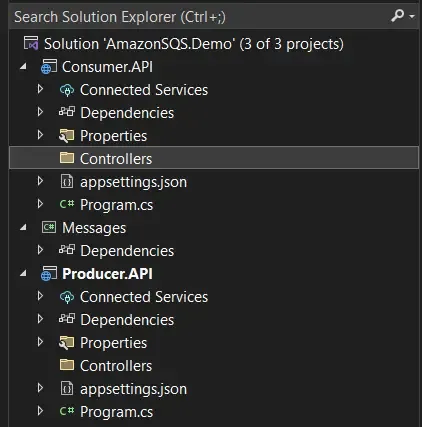Click Producer.API Connected Services cloud icon
The width and height of the screenshot is (422, 427).
tap(67, 297)
